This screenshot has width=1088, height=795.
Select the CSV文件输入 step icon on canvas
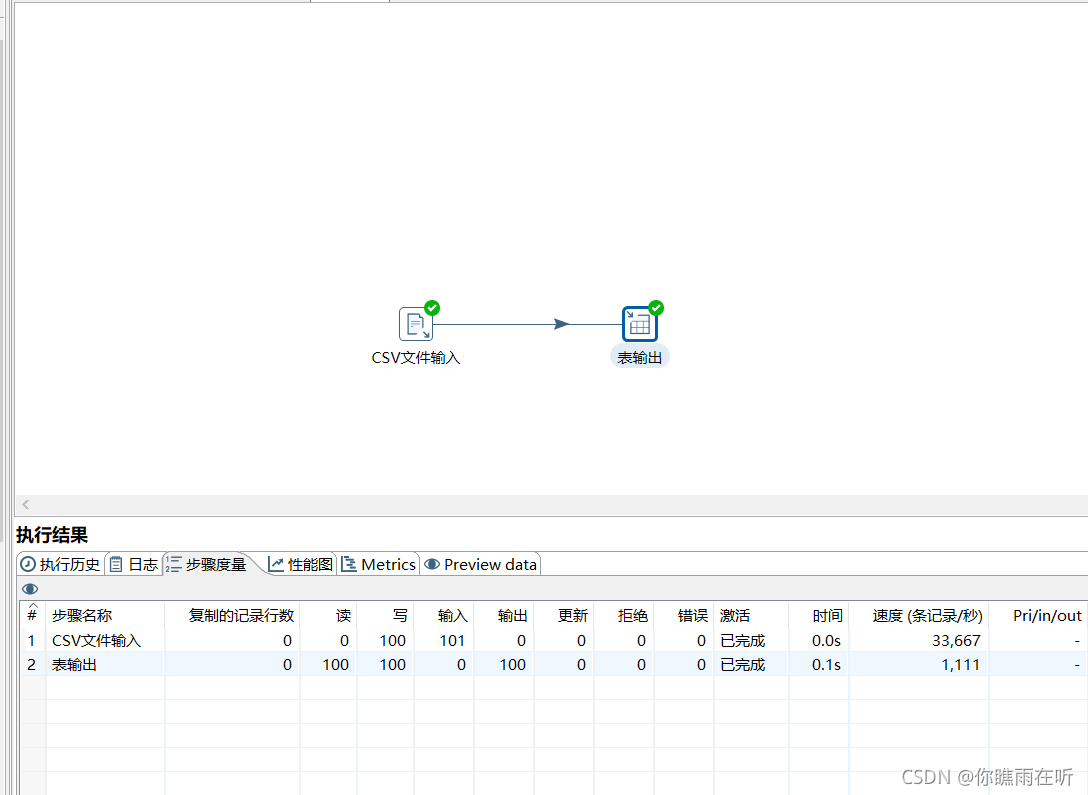tap(416, 323)
